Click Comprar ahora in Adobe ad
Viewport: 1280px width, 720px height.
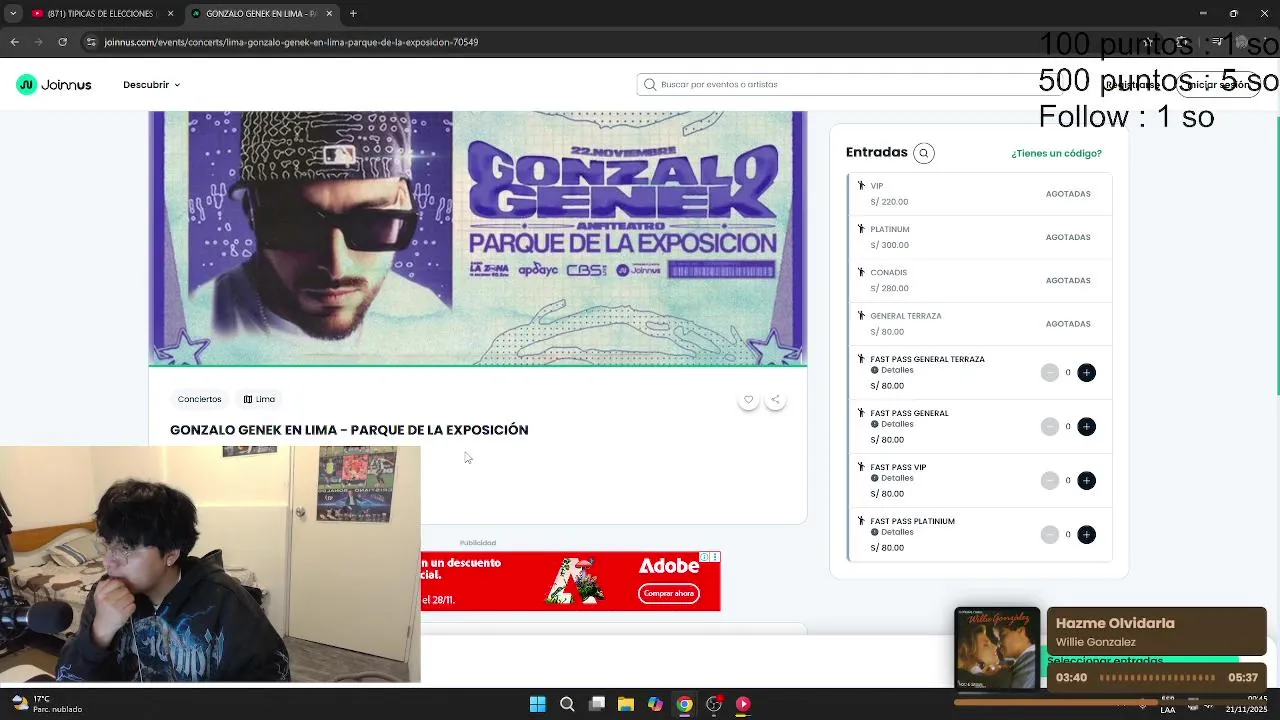coord(669,593)
